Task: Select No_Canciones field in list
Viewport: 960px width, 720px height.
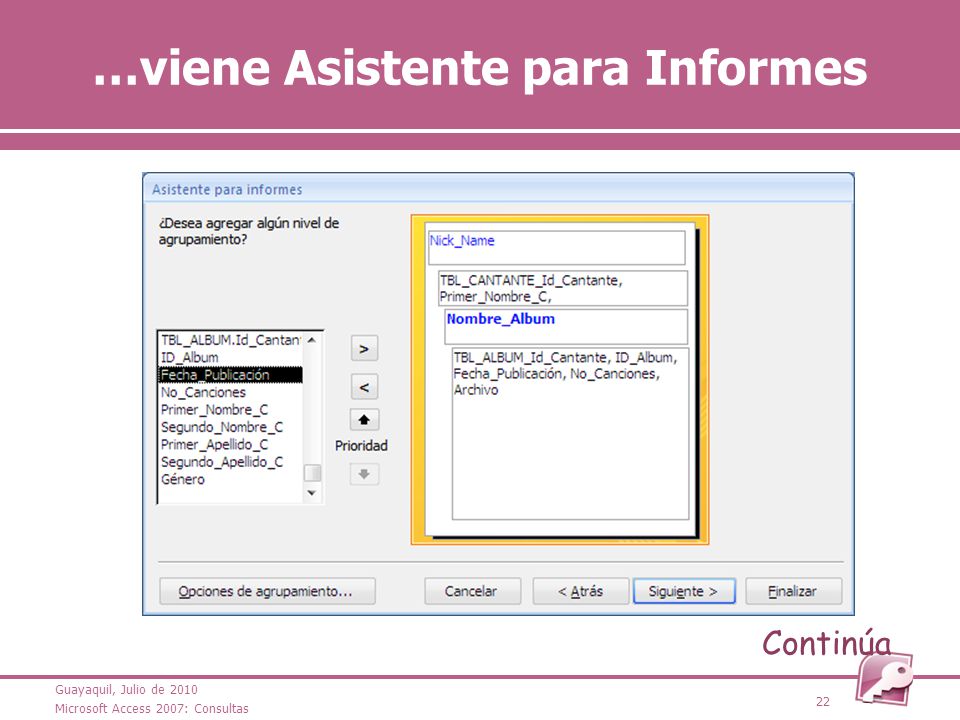Action: [x=230, y=392]
